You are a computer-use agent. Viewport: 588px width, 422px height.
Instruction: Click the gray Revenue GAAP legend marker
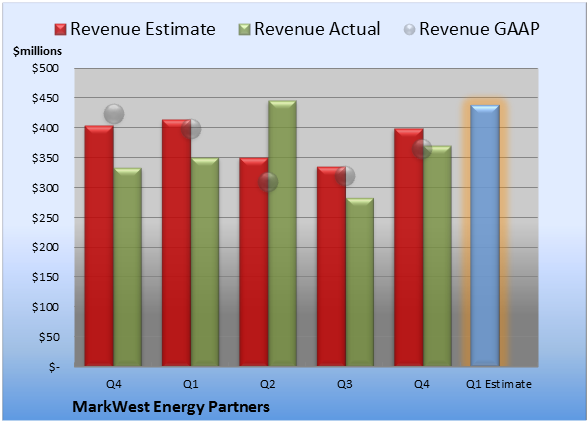click(410, 30)
